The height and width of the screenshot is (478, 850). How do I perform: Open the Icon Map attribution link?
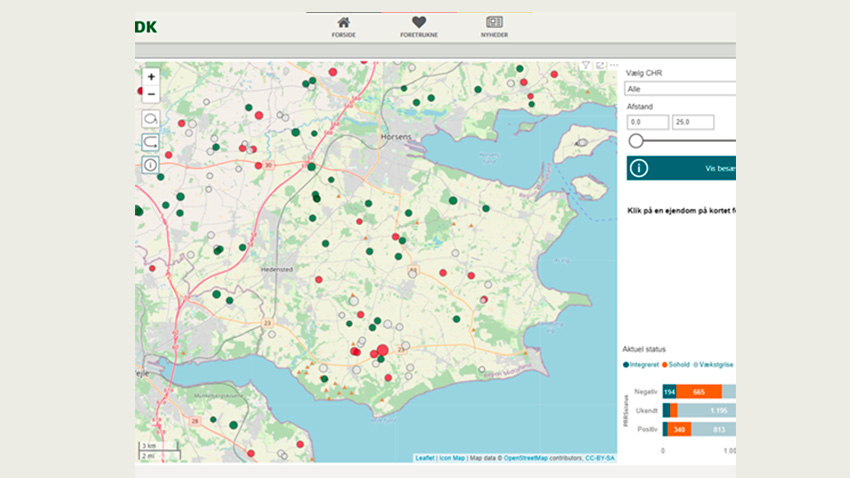[452, 458]
